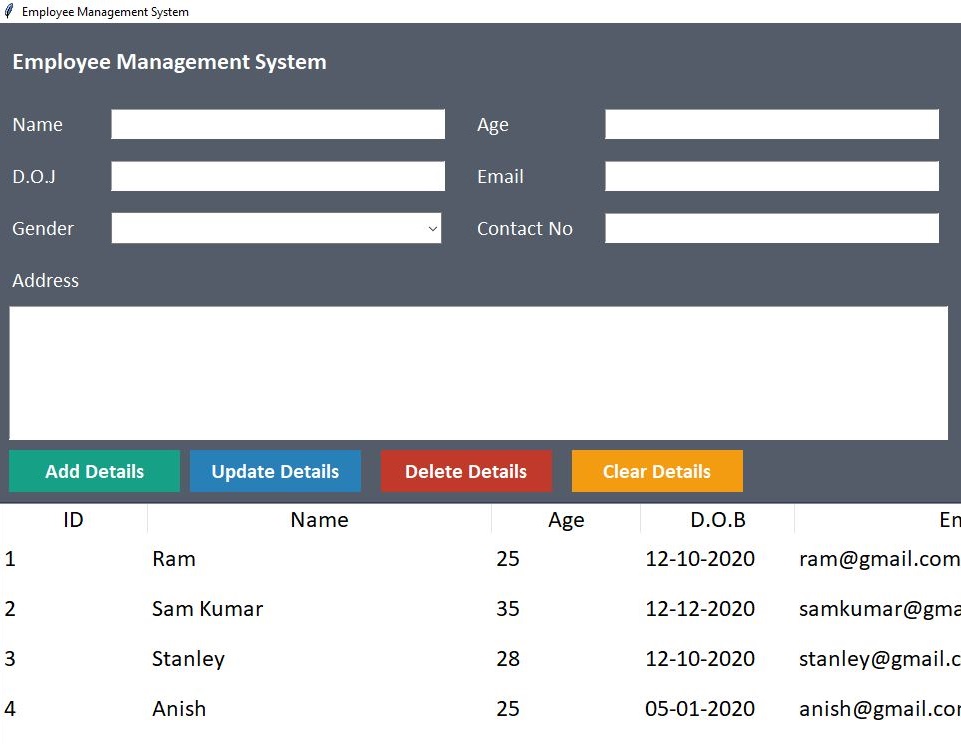The width and height of the screenshot is (961, 744).
Task: Click the Update Details button
Action: [x=275, y=471]
